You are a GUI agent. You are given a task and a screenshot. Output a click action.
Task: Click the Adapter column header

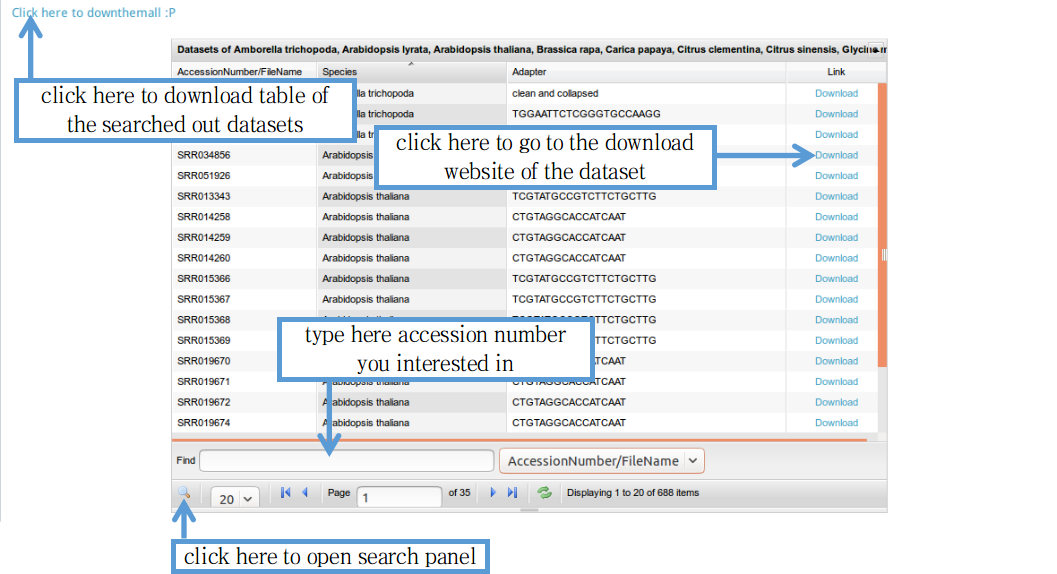pos(646,72)
